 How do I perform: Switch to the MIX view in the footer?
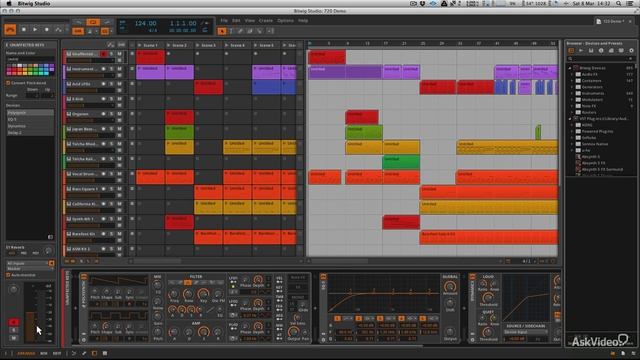[x=44, y=353]
